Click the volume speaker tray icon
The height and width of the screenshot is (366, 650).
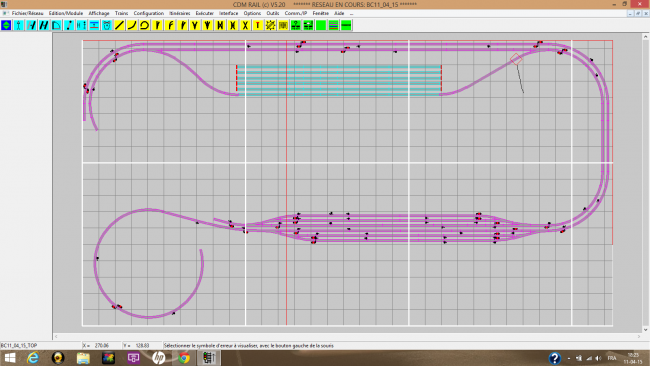598,358
